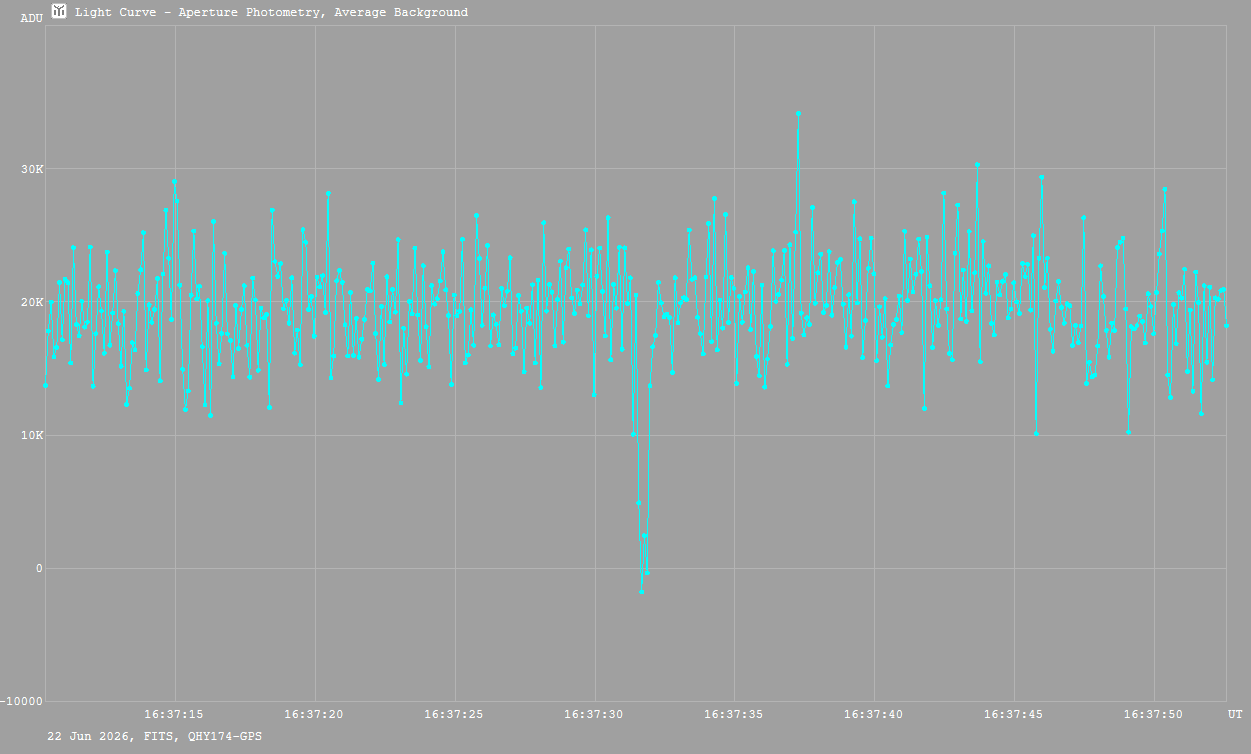Click the lowest data point below zero

[x=642, y=592]
